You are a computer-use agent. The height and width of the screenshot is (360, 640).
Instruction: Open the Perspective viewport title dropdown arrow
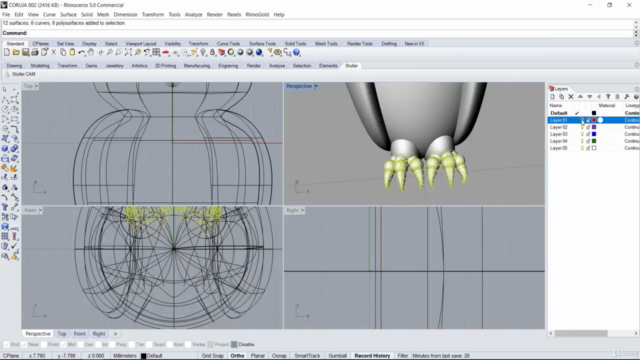tap(316, 86)
